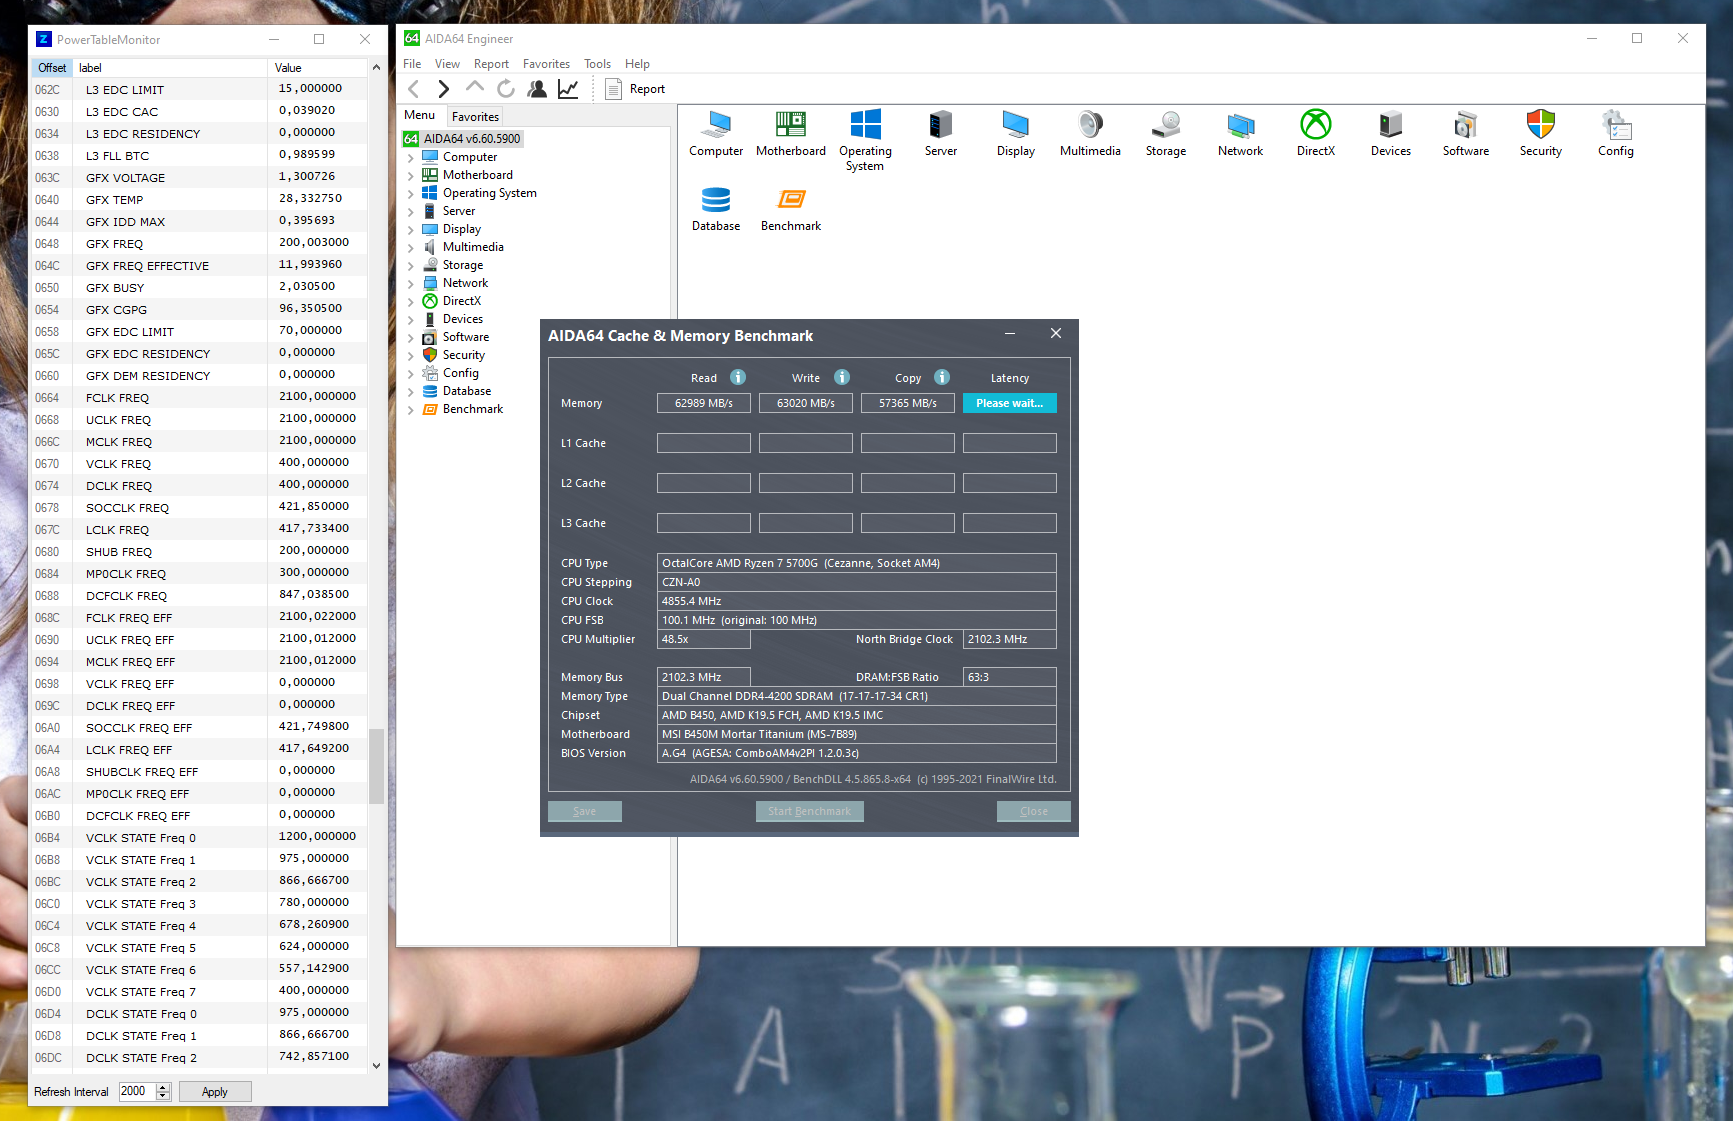Show info for the Read benchmark column
The height and width of the screenshot is (1121, 1733).
coord(738,377)
